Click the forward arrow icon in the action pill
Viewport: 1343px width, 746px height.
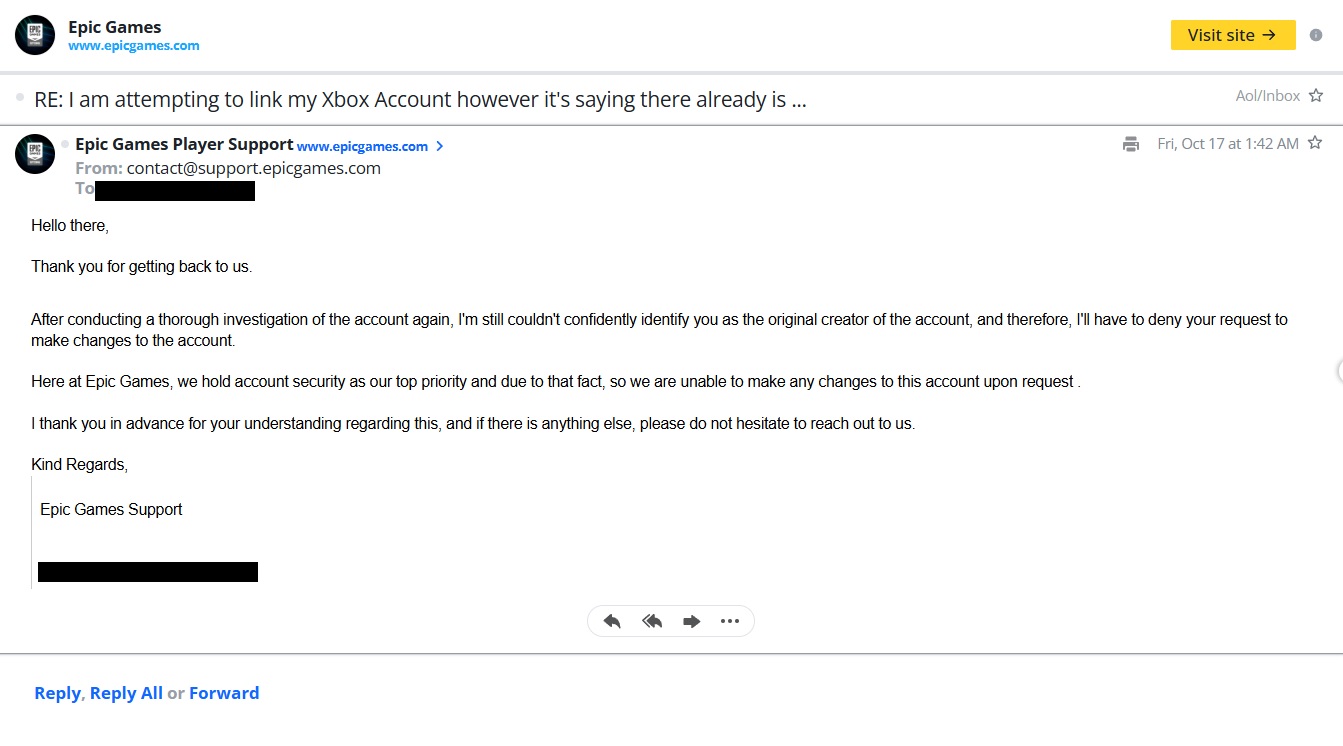coord(691,621)
